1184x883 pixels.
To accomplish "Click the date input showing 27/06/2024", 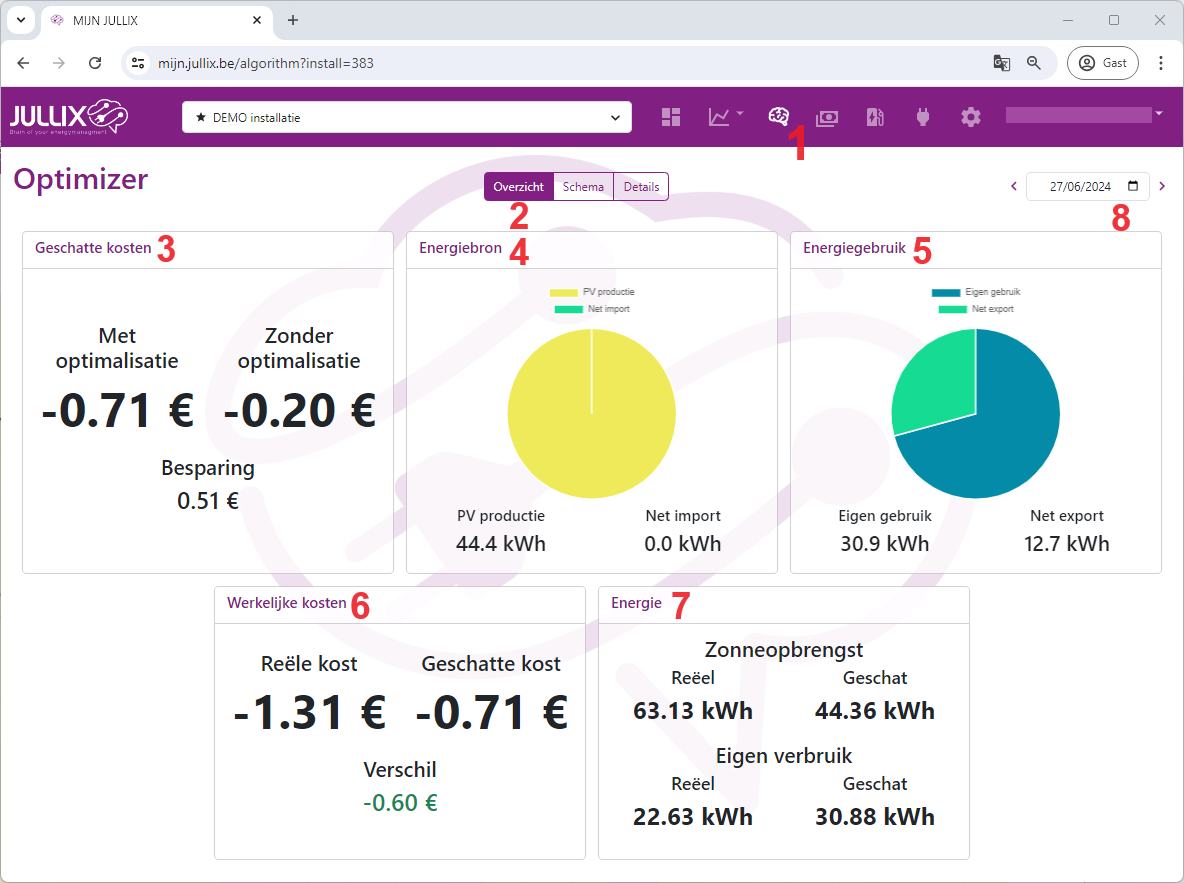I will click(x=1080, y=186).
